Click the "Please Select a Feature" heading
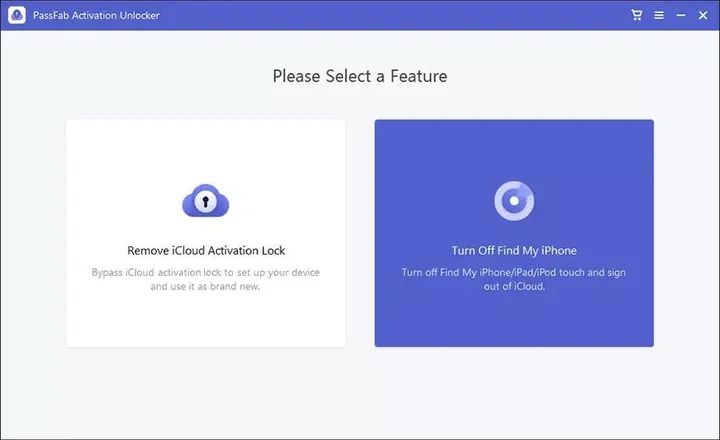The width and height of the screenshot is (720, 440). 360,76
